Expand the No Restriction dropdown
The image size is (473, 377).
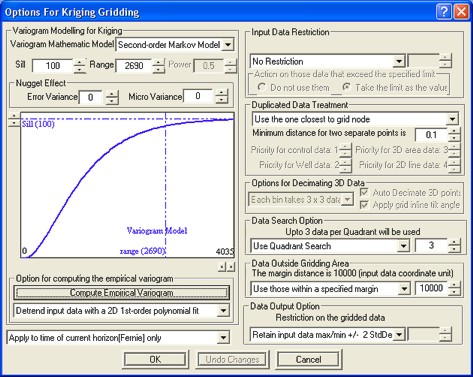[399, 61]
